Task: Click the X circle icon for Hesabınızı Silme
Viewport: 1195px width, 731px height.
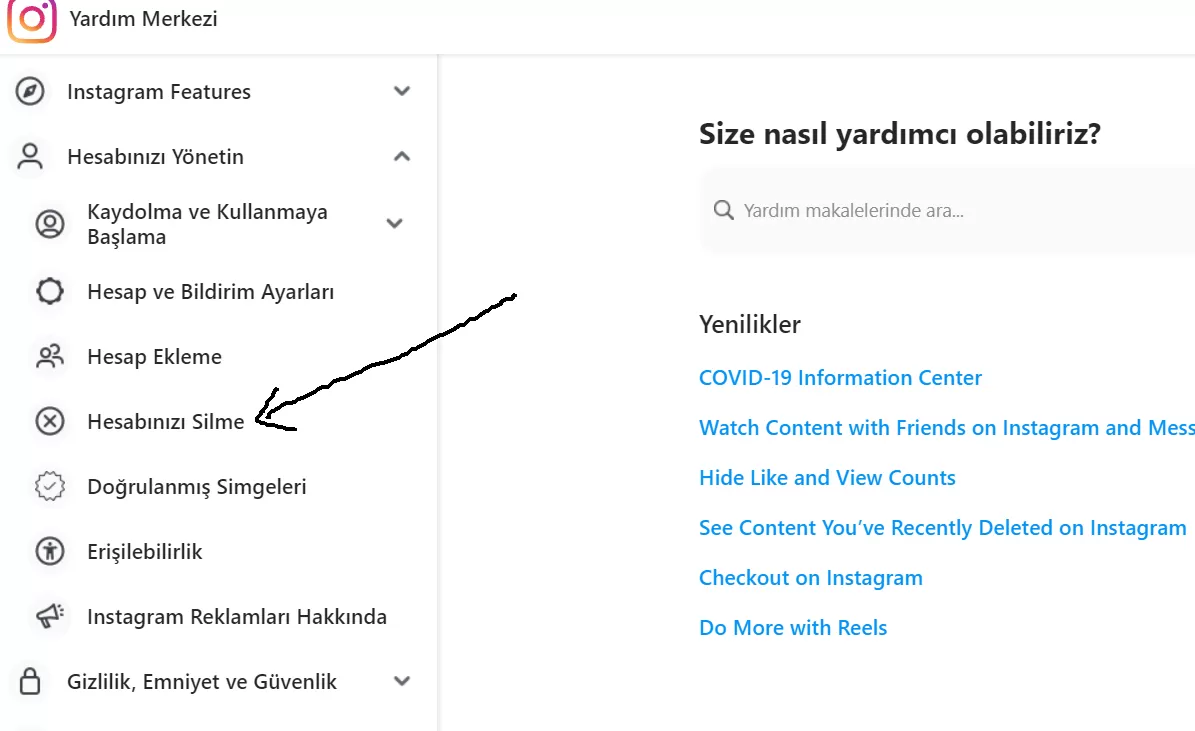Action: (50, 422)
